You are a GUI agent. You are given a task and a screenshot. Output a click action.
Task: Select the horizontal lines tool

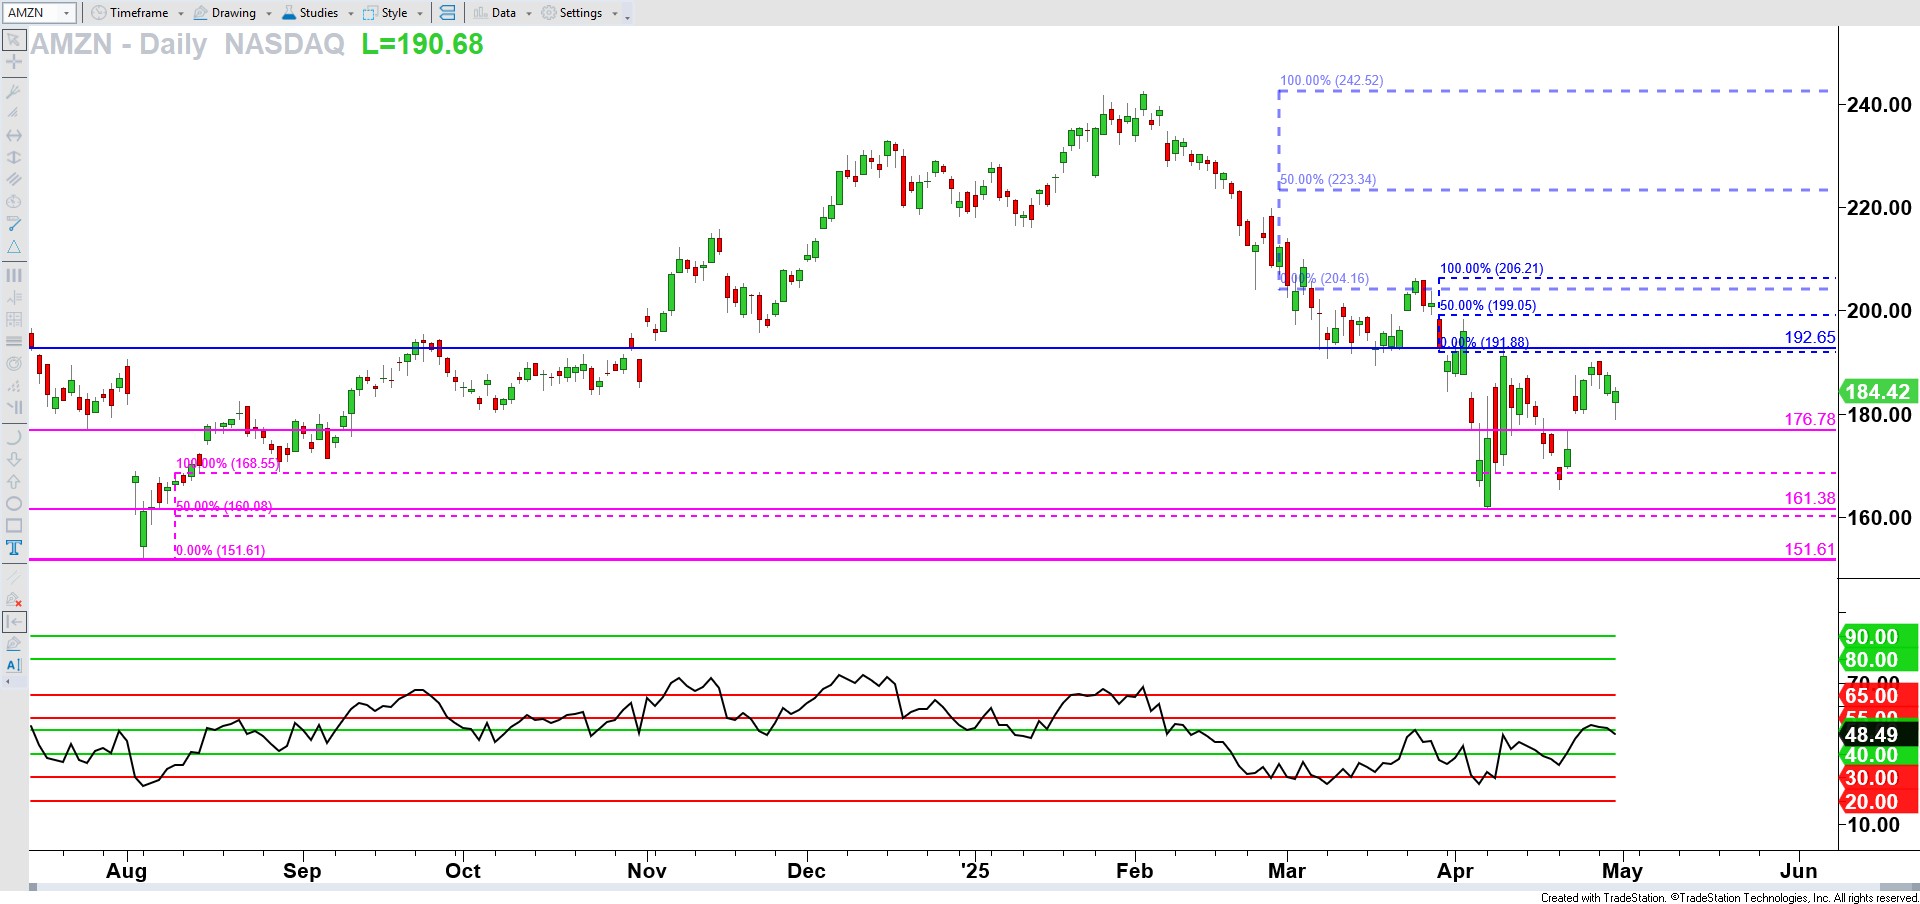(14, 341)
